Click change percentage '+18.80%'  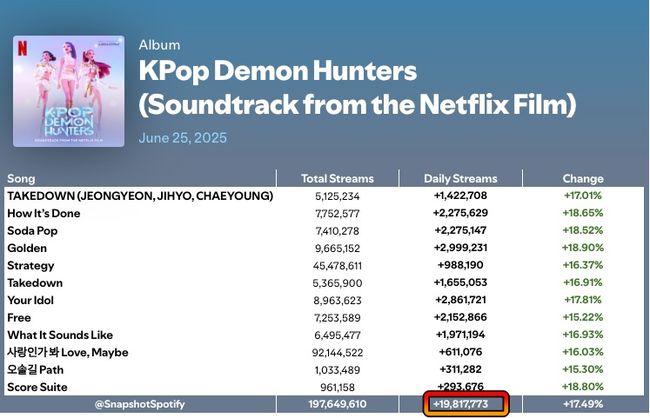(583, 387)
